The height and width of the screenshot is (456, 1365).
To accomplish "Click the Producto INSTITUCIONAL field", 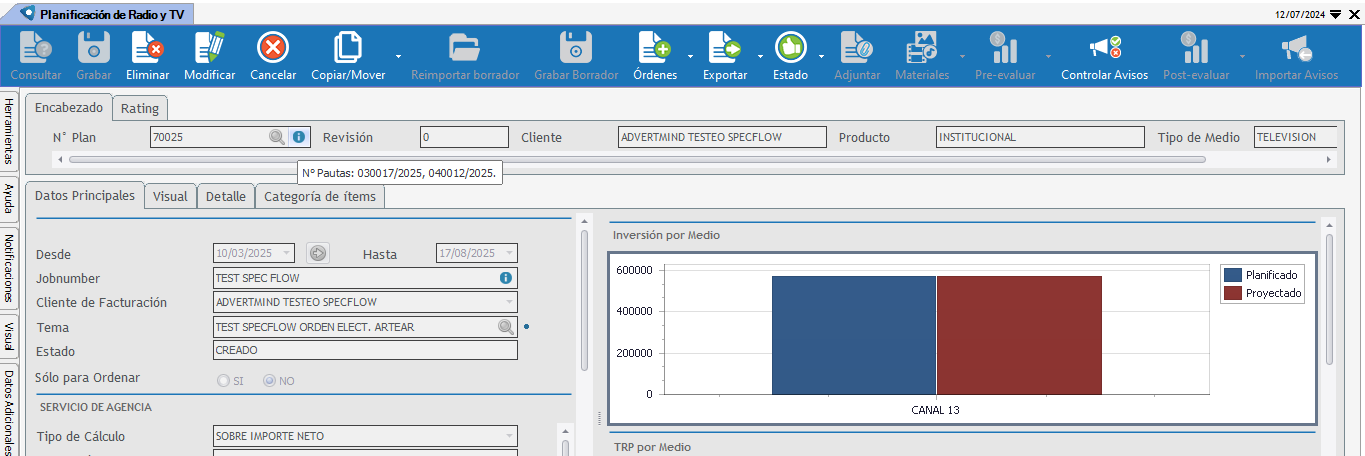I will coord(1039,137).
